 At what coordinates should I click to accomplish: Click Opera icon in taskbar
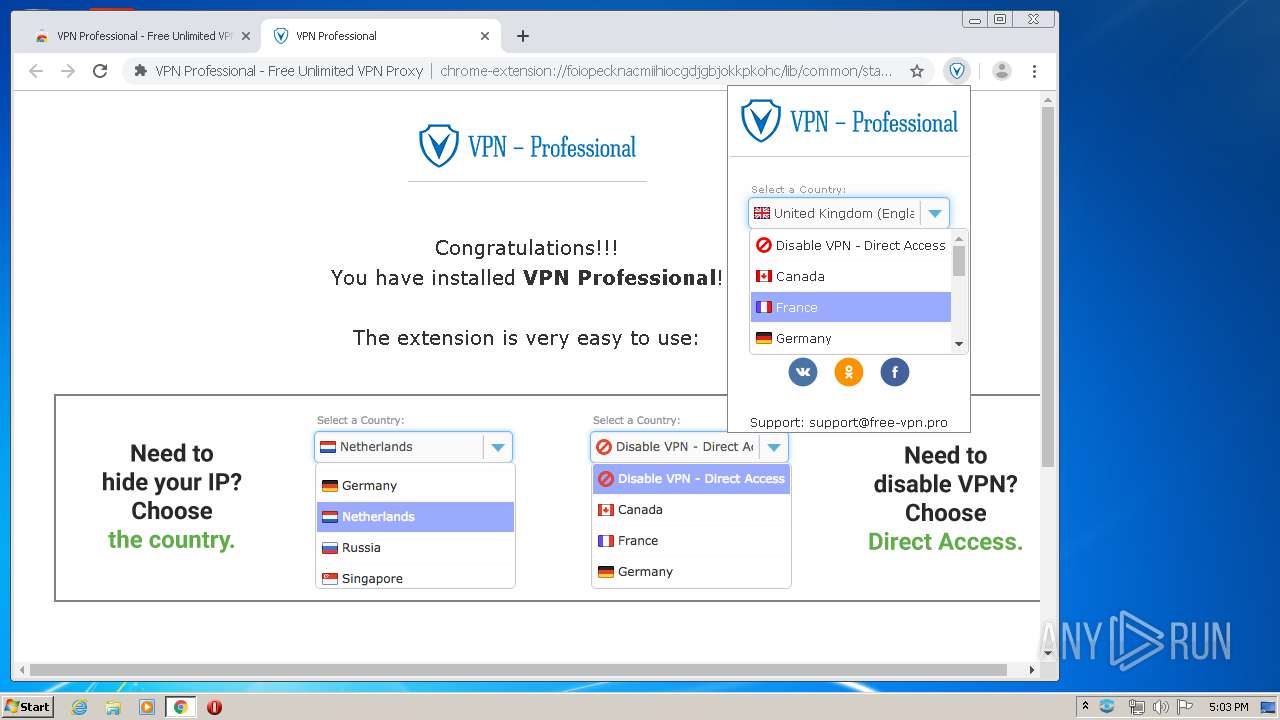[214, 707]
